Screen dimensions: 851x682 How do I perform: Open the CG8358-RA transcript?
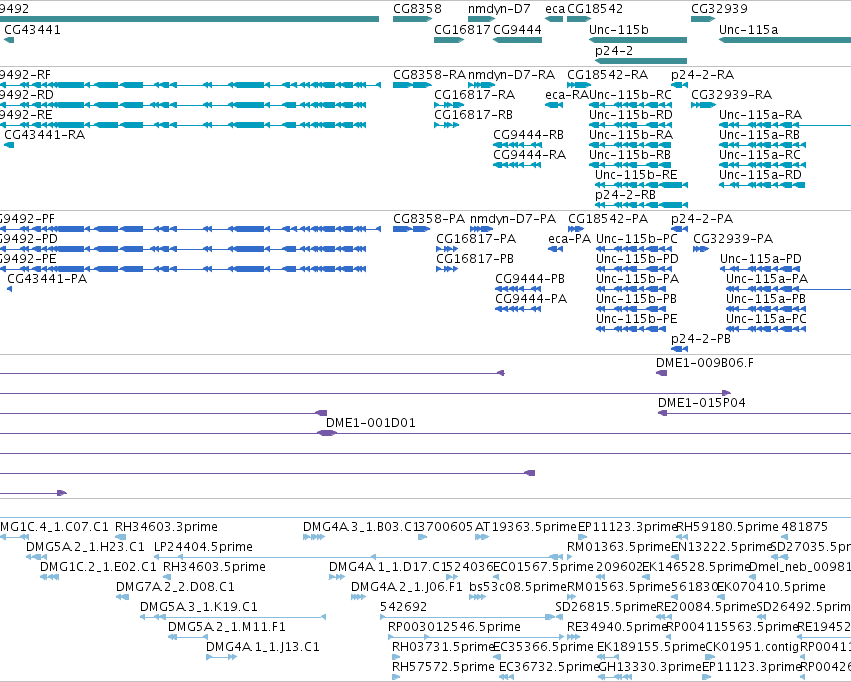coord(429,75)
